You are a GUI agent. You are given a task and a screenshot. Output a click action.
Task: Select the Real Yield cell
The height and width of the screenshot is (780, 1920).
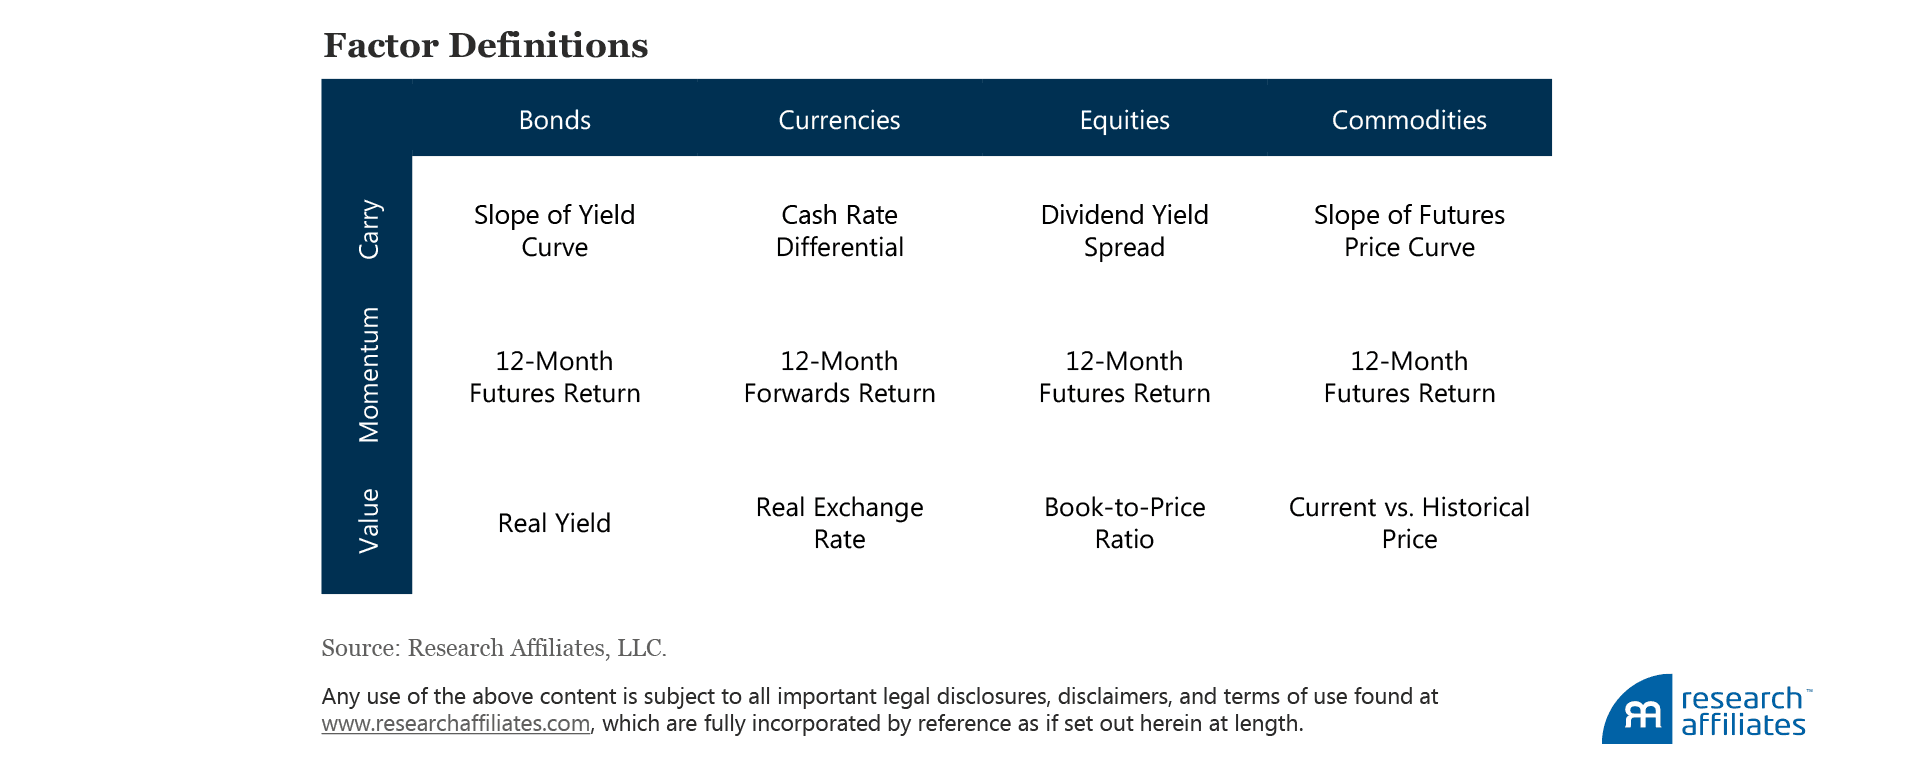tap(554, 523)
